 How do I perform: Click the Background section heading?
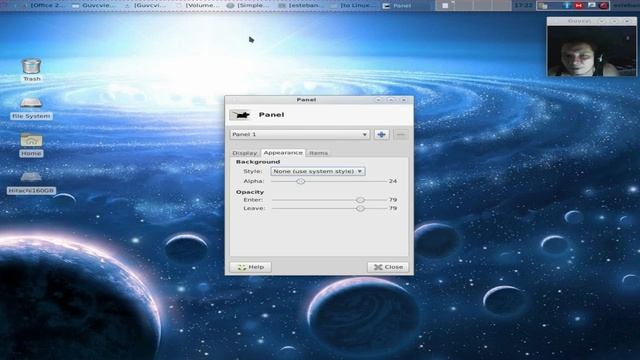pos(258,162)
